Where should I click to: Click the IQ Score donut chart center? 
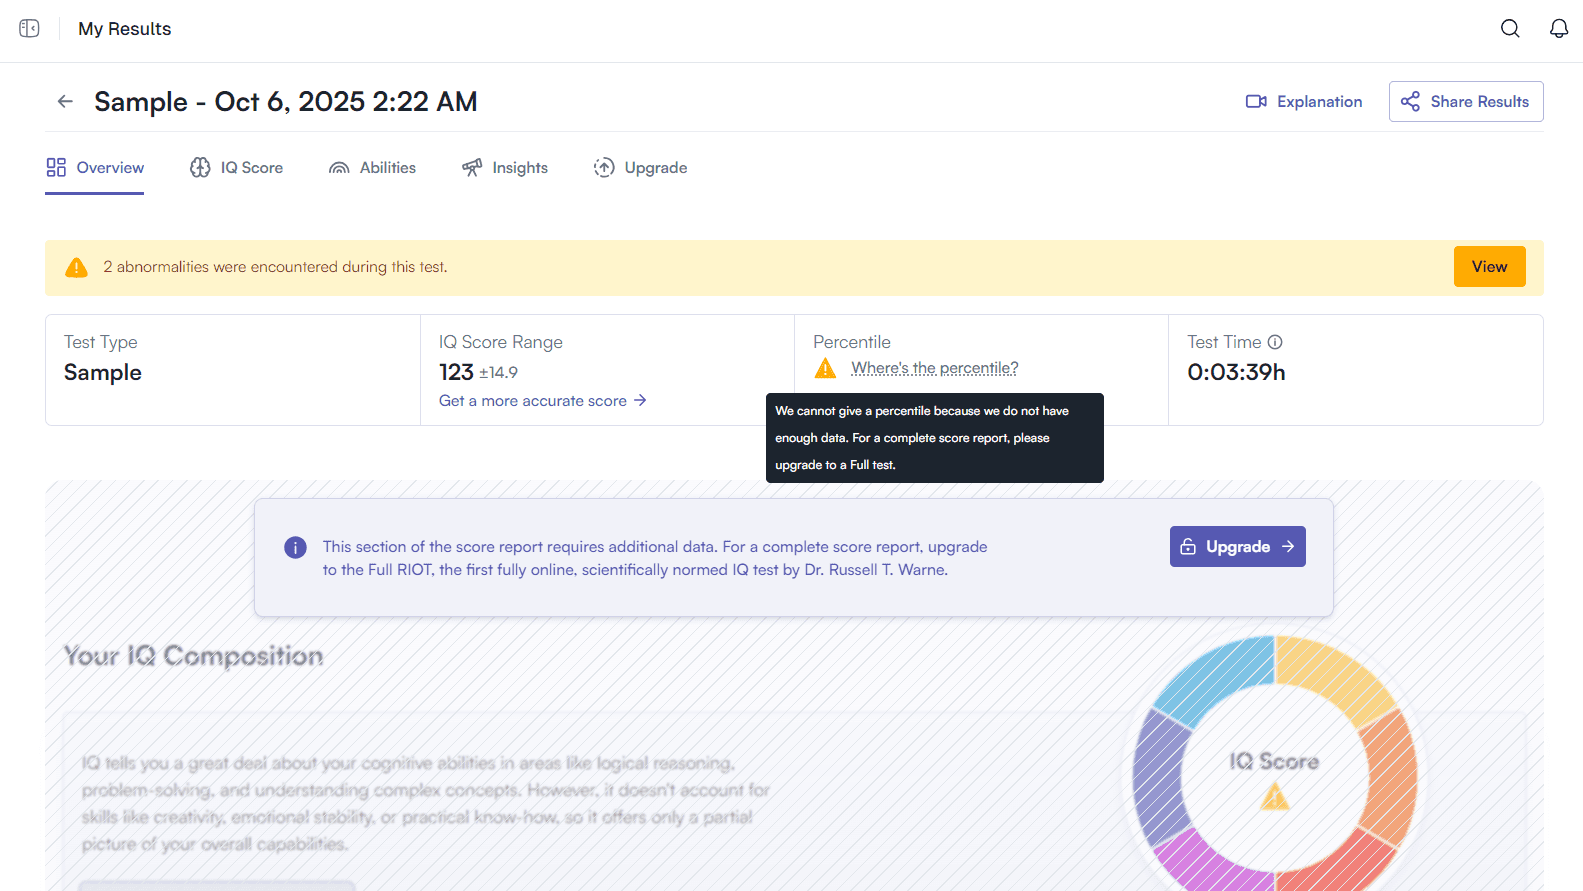pos(1274,775)
